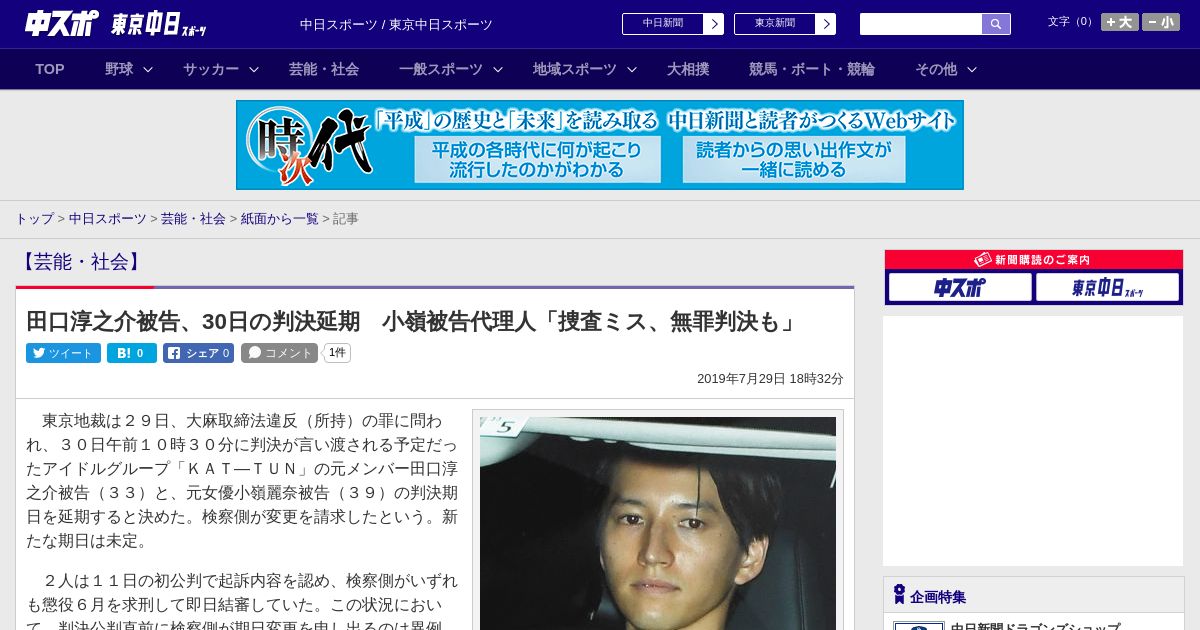This screenshot has height=630, width=1200.
Task: Open the 芸能・社会 nav menu item
Action: 324,69
